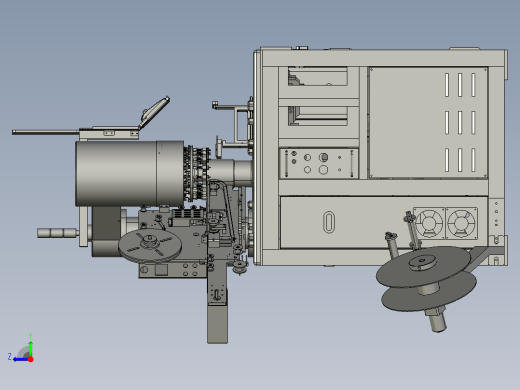
Task: Click the green Y axis arrow of the triad
Action: click(x=30, y=347)
